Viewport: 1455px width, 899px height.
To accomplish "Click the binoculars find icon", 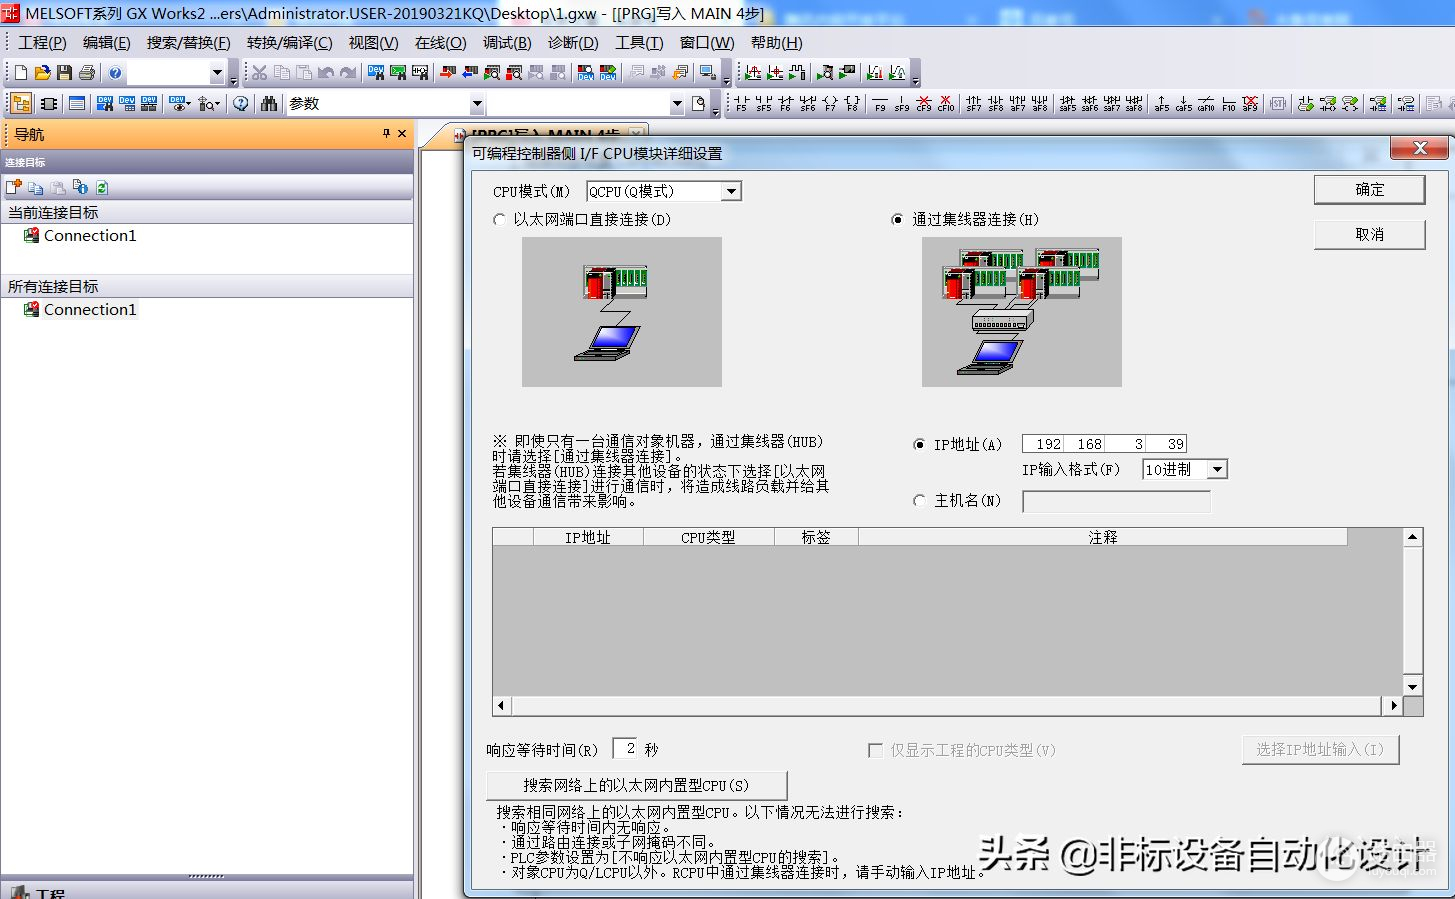I will pos(268,104).
